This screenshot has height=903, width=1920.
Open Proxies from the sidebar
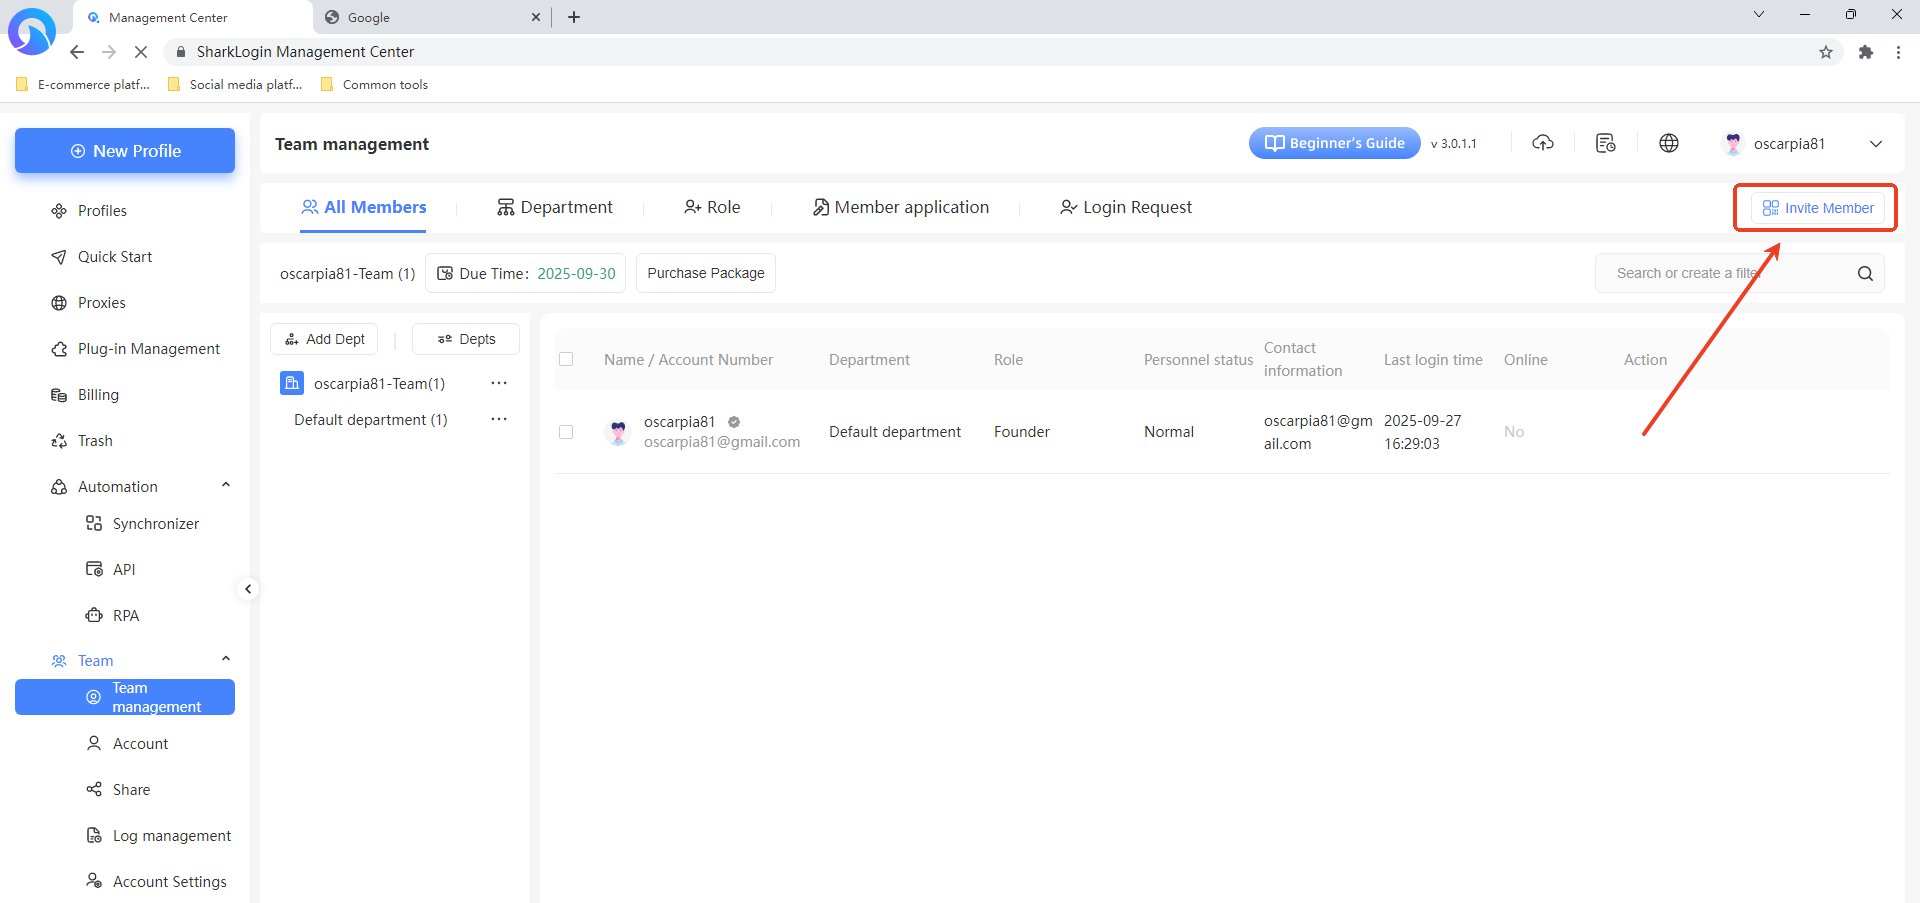[x=102, y=303]
